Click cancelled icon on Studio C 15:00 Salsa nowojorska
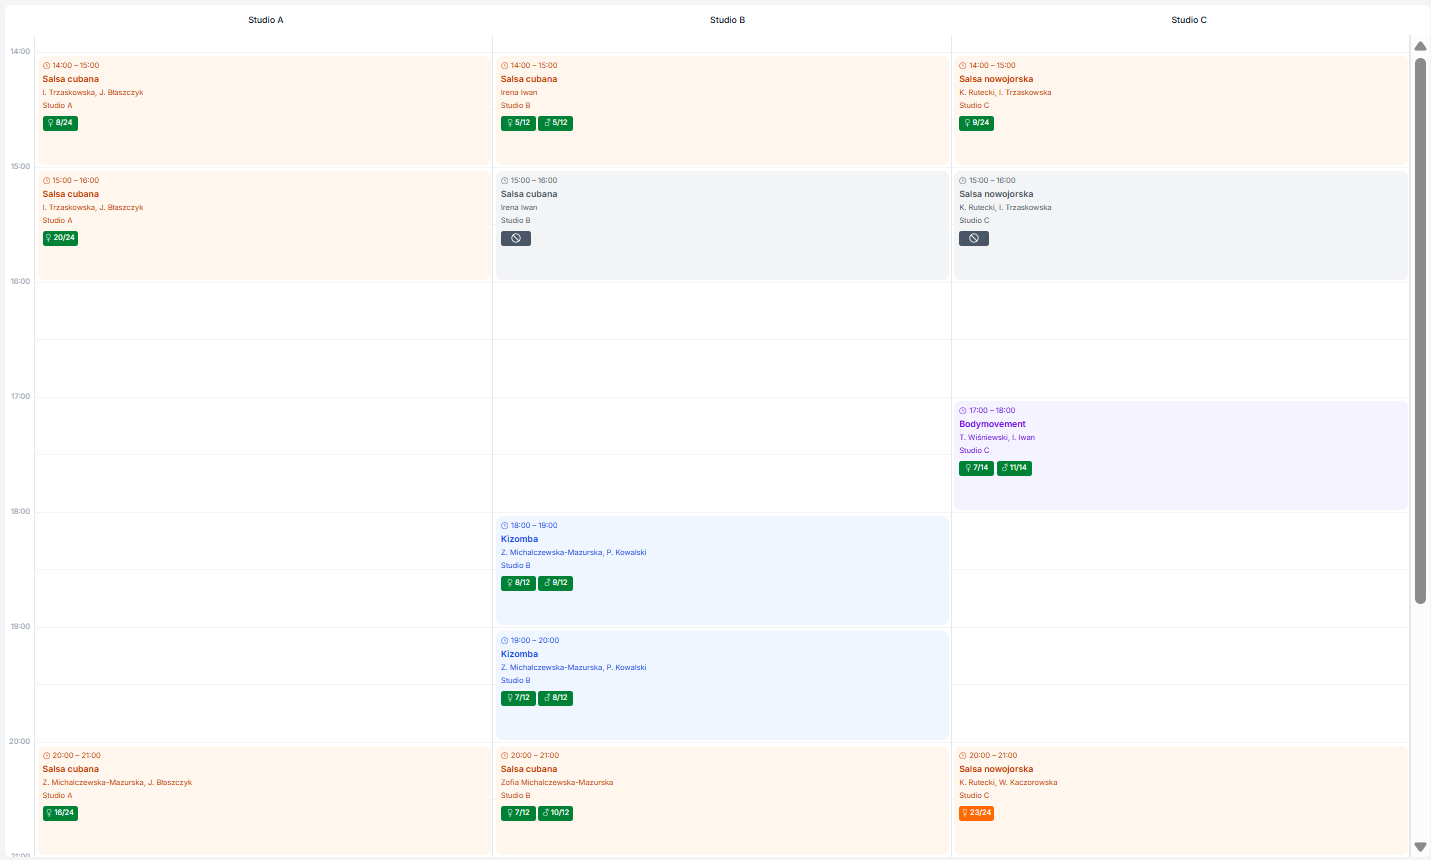Screen dimensions: 1431x860 click(973, 239)
